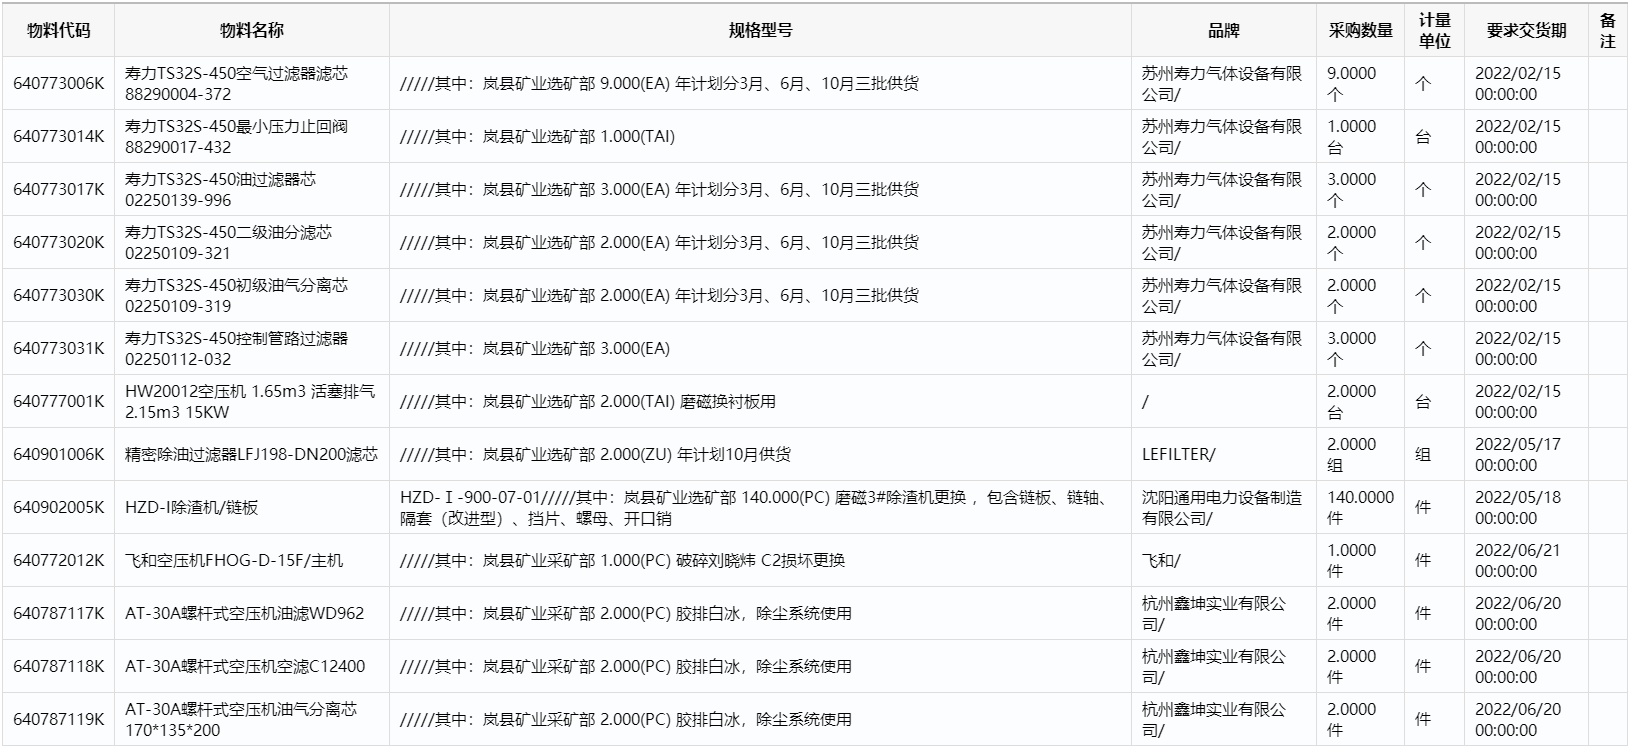Screen dimensions: 1630x748
Task: Select material code 640773020K
Action: [x=58, y=243]
